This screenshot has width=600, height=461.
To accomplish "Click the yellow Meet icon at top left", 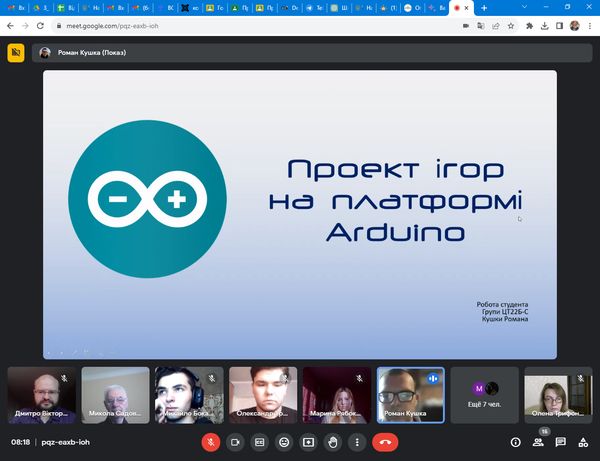I will click(16, 53).
